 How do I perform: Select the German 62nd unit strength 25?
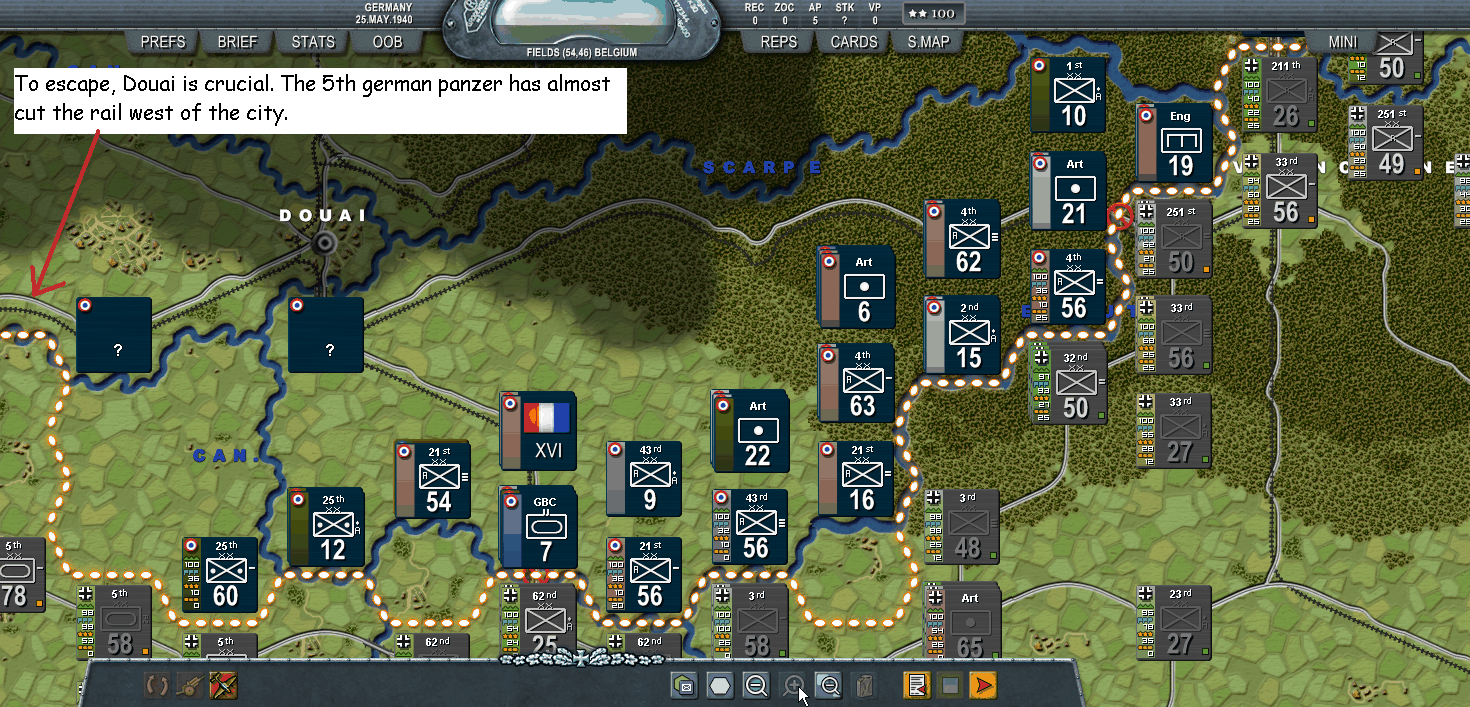[x=538, y=623]
